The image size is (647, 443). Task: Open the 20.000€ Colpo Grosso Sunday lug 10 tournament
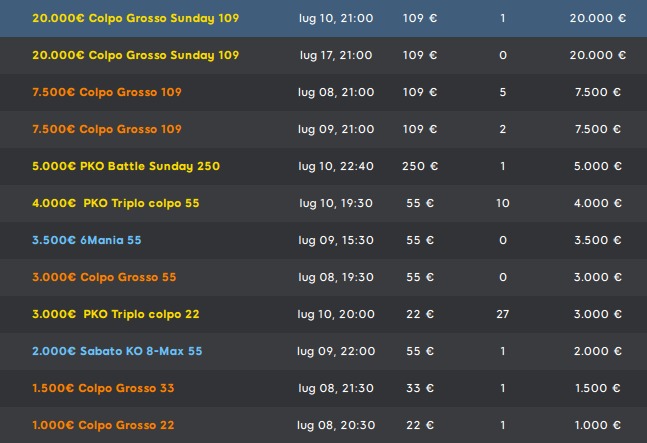[135, 18]
